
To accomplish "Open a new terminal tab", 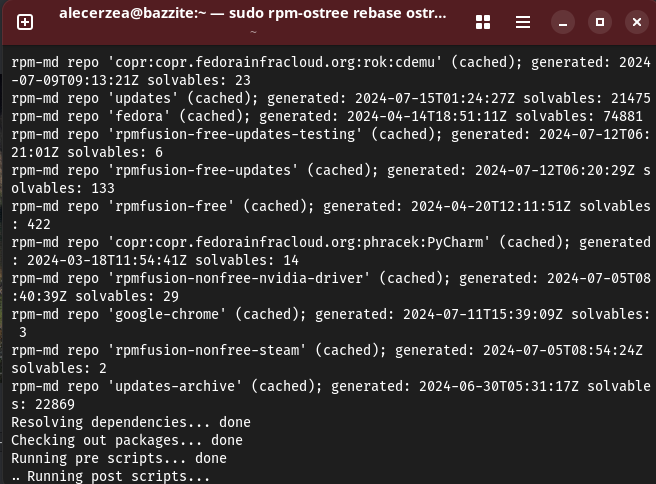I will point(25,21).
